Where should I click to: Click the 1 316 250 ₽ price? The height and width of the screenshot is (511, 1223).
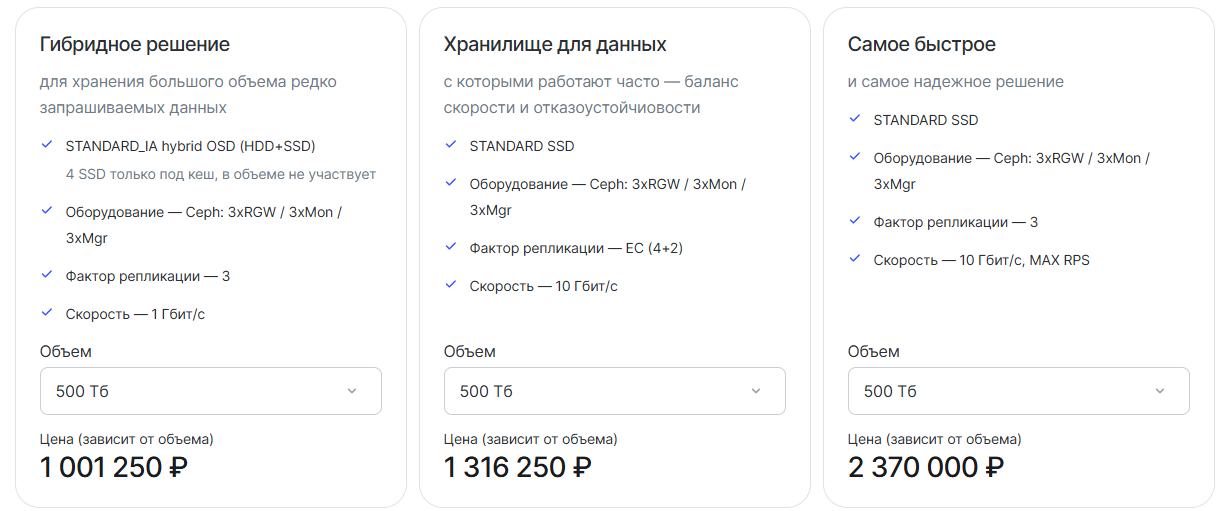[518, 467]
